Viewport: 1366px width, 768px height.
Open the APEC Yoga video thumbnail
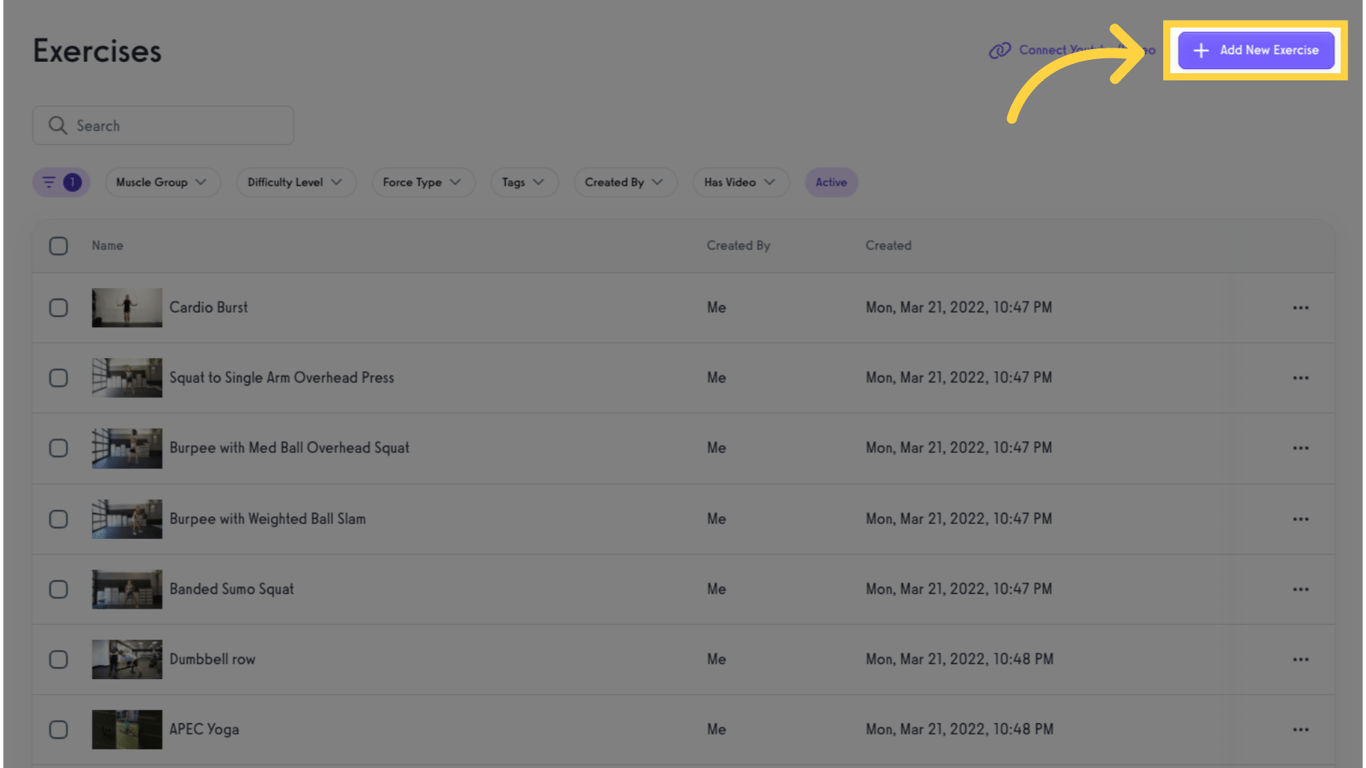tap(127, 730)
